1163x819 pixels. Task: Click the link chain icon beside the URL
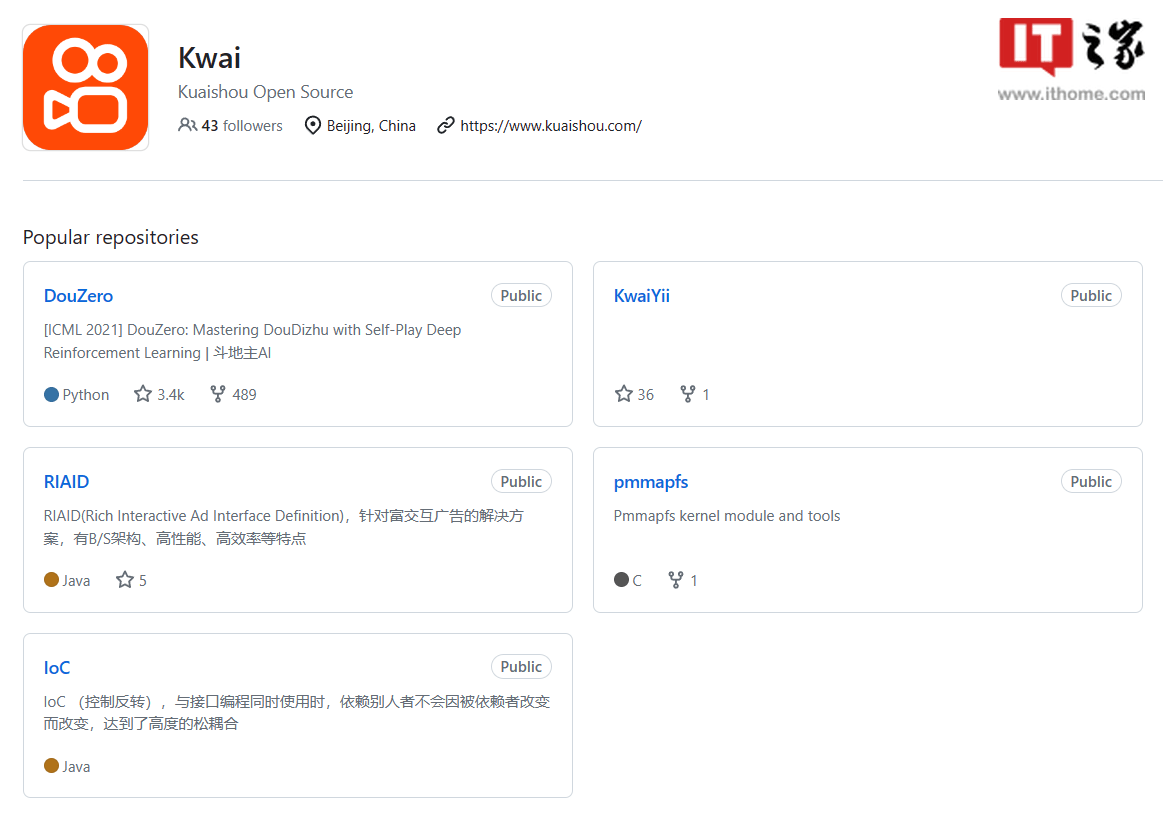tap(446, 125)
